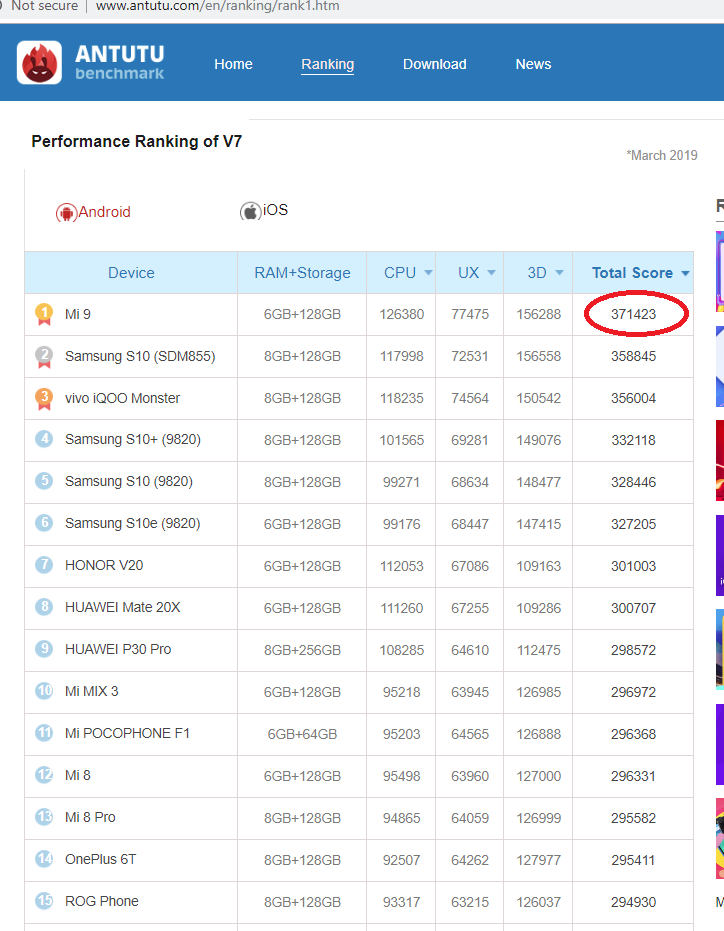Image resolution: width=724 pixels, height=931 pixels.
Task: Switch to the Android ranking tab
Action: point(93,212)
